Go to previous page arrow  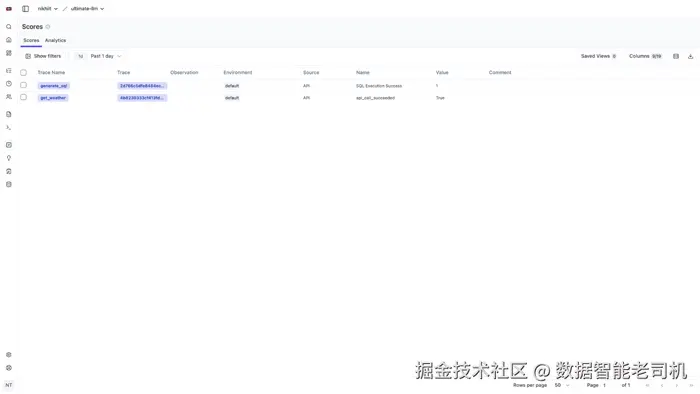[662, 385]
